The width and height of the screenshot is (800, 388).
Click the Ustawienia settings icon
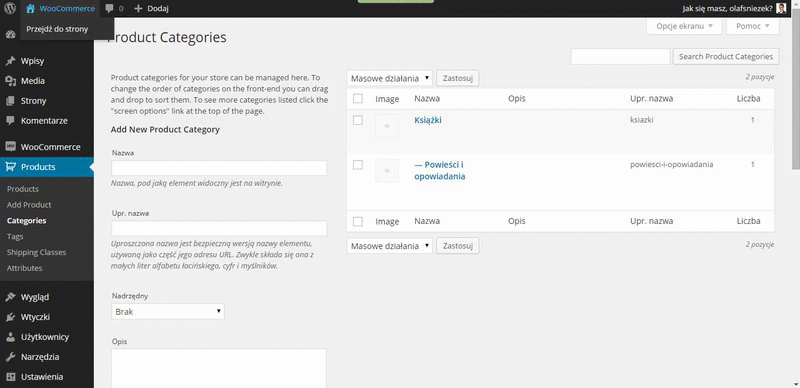tap(10, 377)
